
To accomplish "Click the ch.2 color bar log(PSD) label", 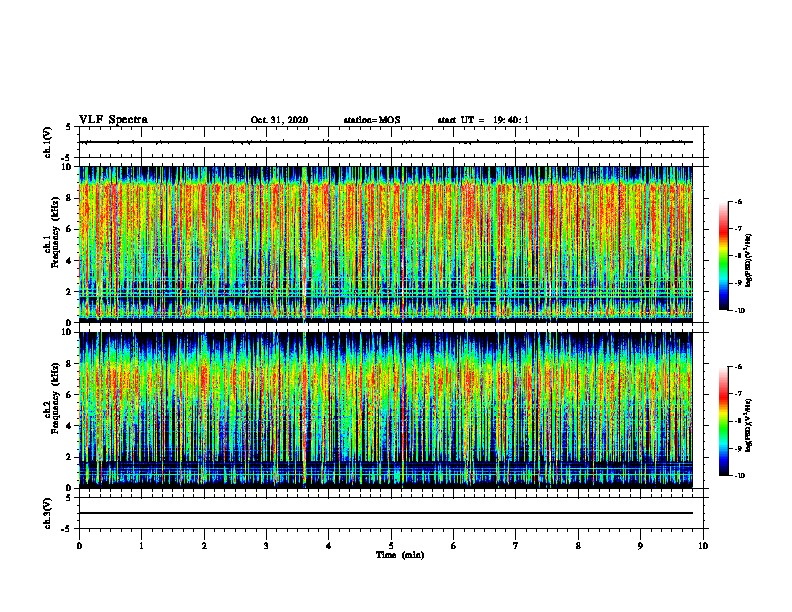I will pos(749,425).
